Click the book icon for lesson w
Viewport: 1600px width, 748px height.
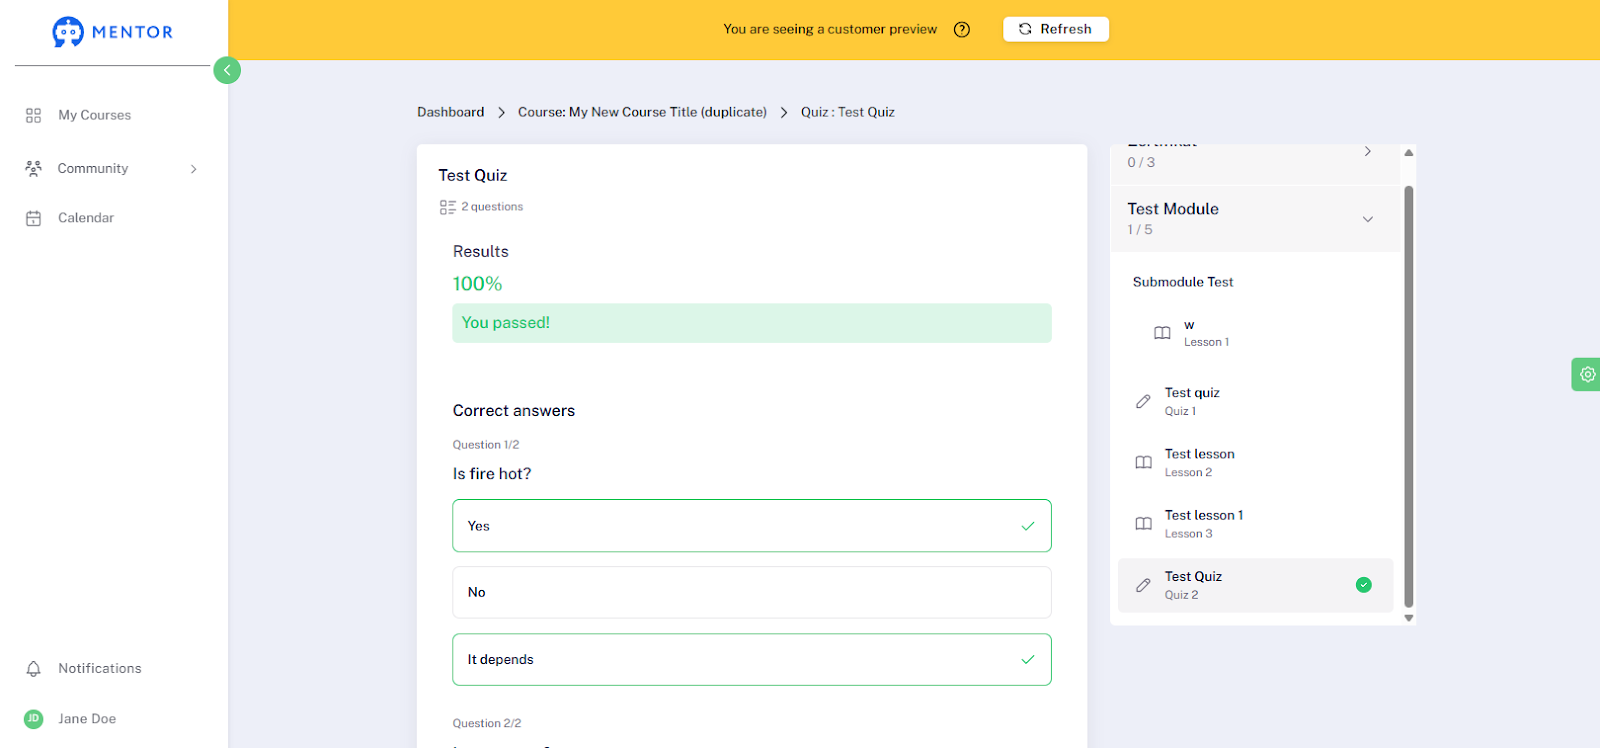pos(1162,333)
